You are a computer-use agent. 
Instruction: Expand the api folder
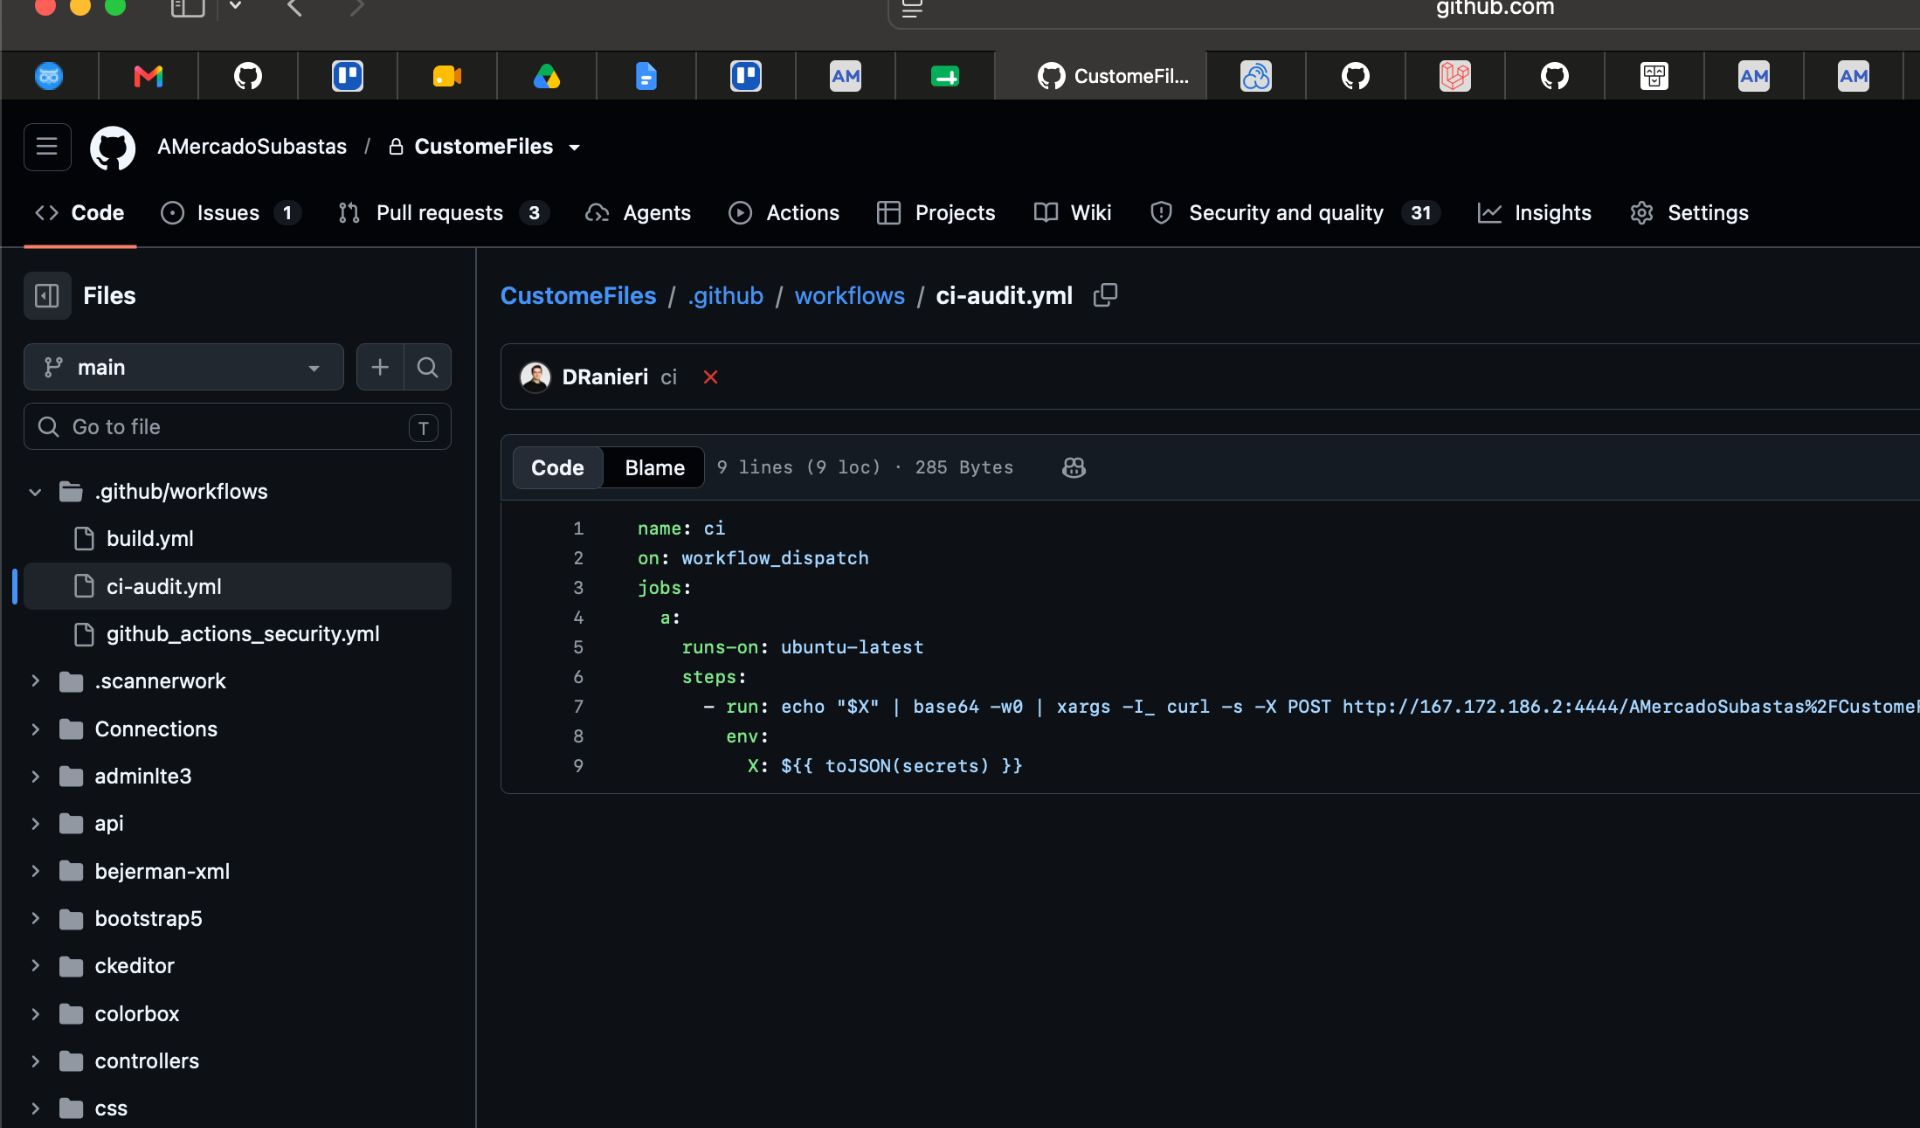click(35, 824)
